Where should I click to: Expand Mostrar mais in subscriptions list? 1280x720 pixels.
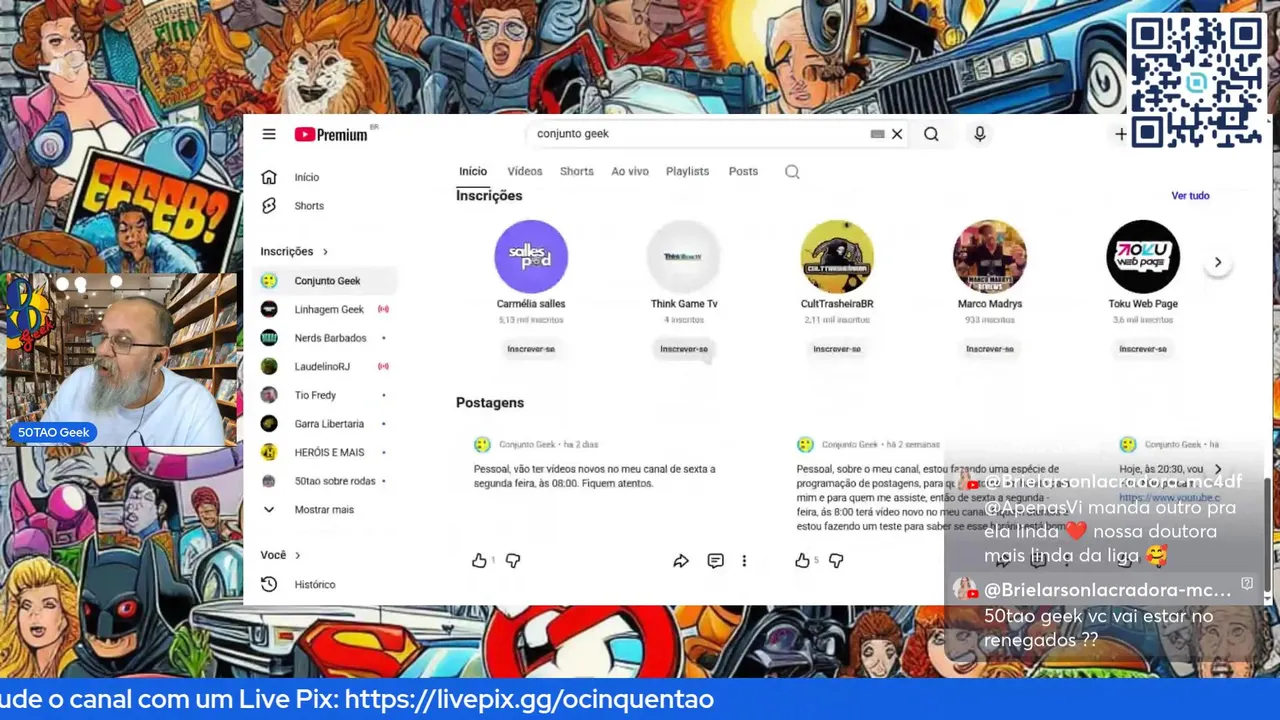(x=325, y=510)
